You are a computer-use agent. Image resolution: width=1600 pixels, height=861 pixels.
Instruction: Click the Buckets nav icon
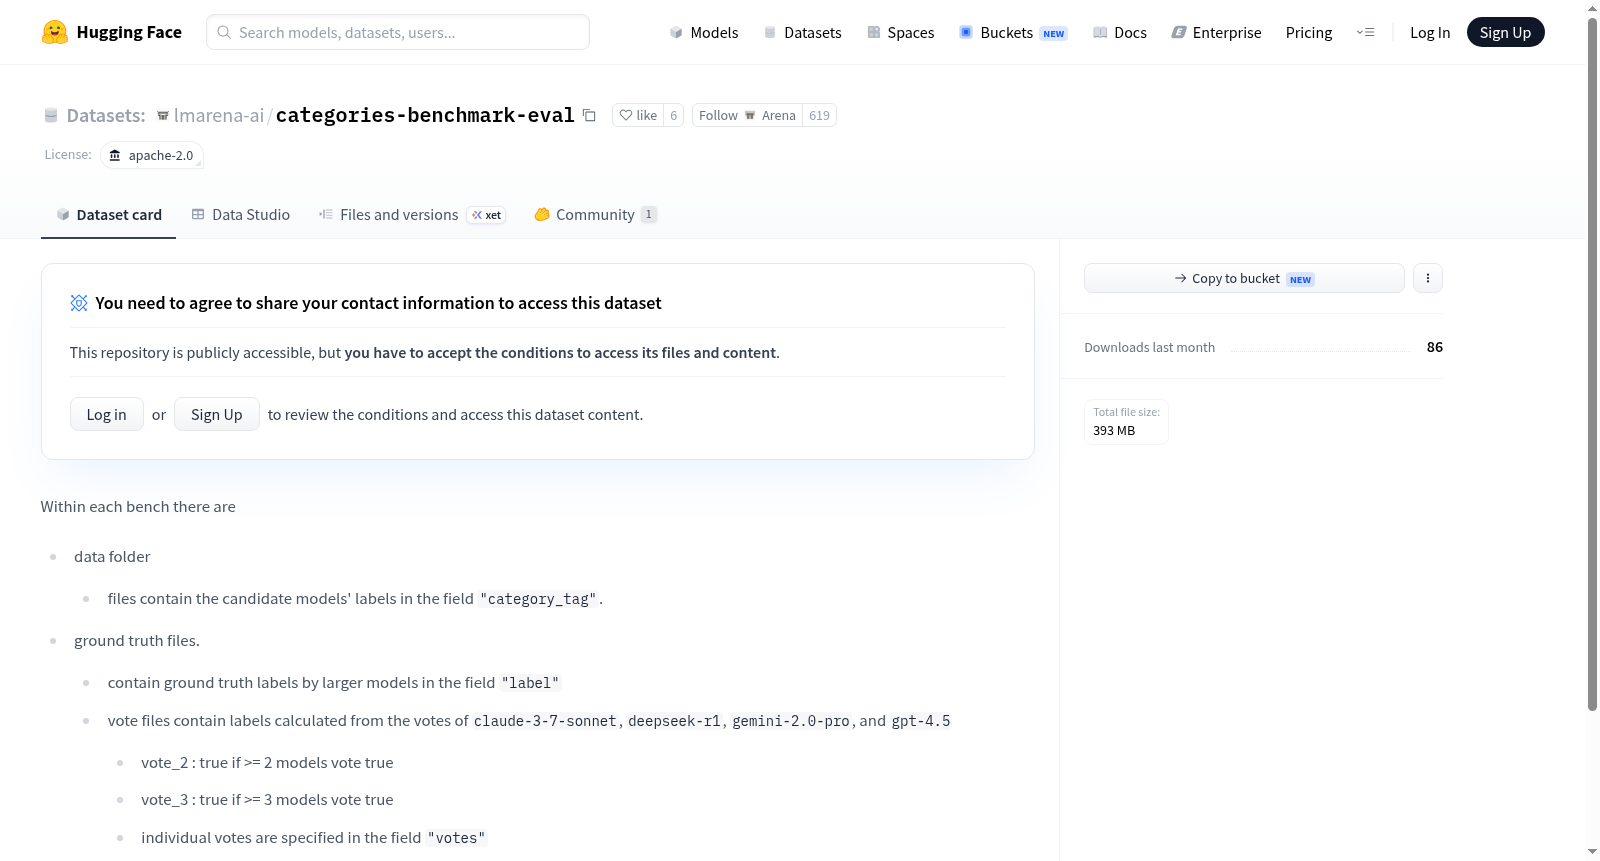coord(966,33)
